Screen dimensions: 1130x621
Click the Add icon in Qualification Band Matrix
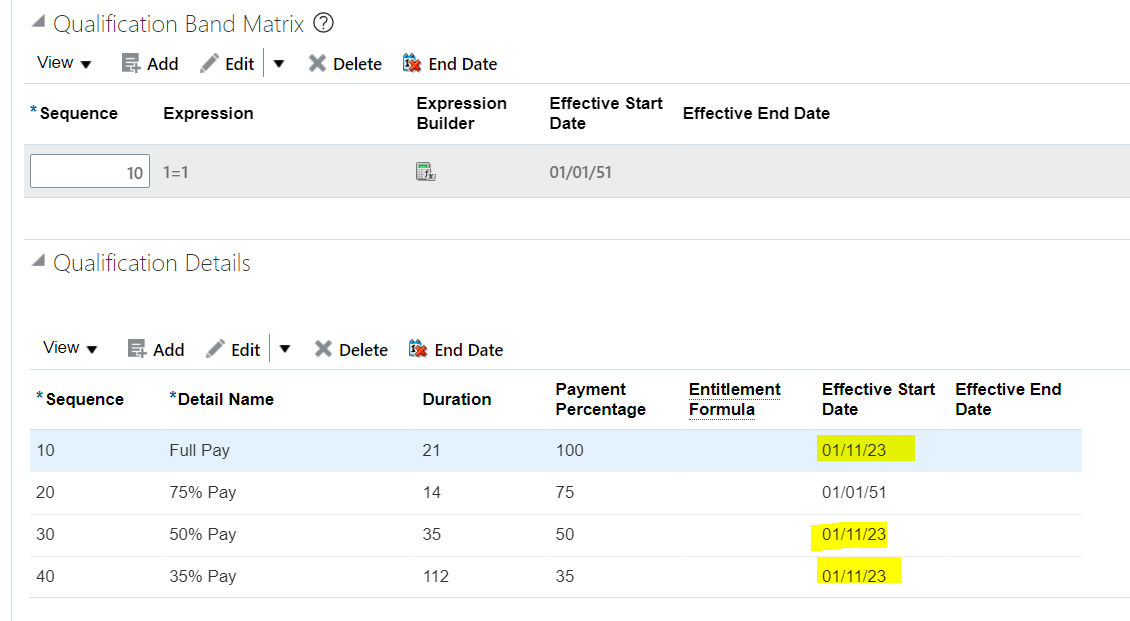coord(133,63)
